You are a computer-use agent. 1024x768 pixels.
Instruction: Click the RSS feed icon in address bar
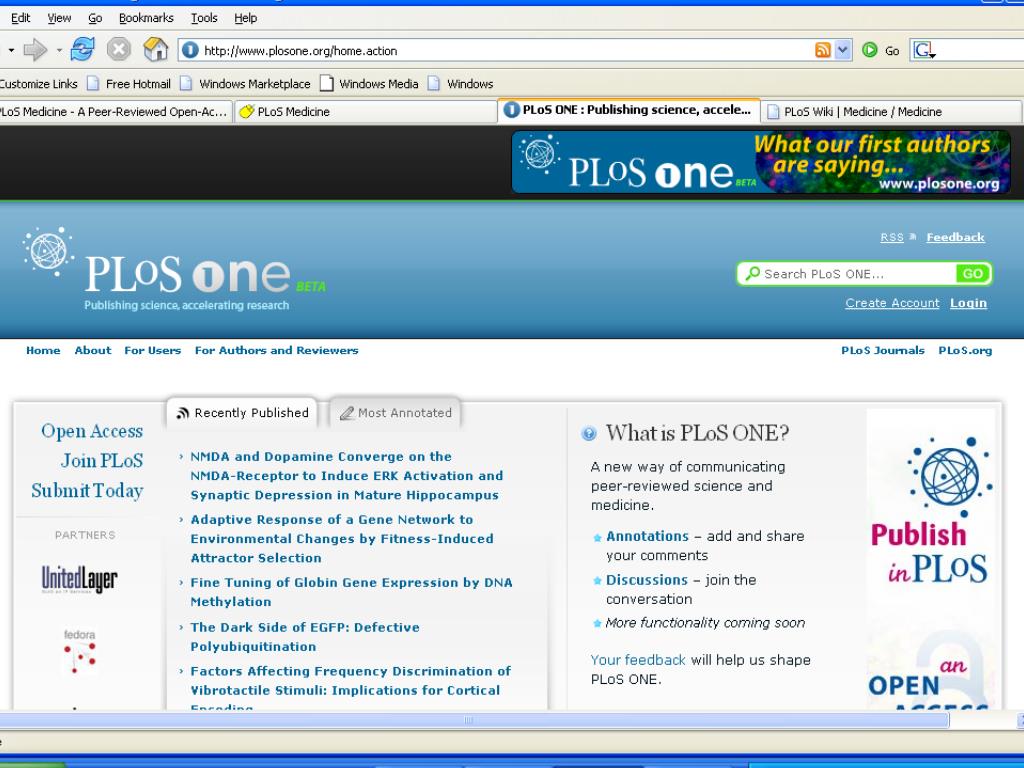click(823, 50)
